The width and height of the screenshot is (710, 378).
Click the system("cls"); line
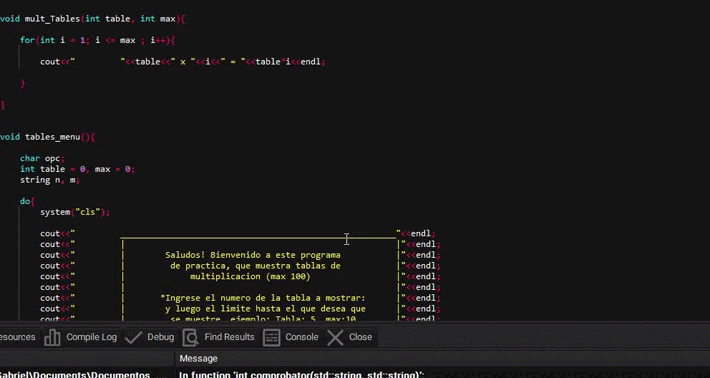click(75, 212)
